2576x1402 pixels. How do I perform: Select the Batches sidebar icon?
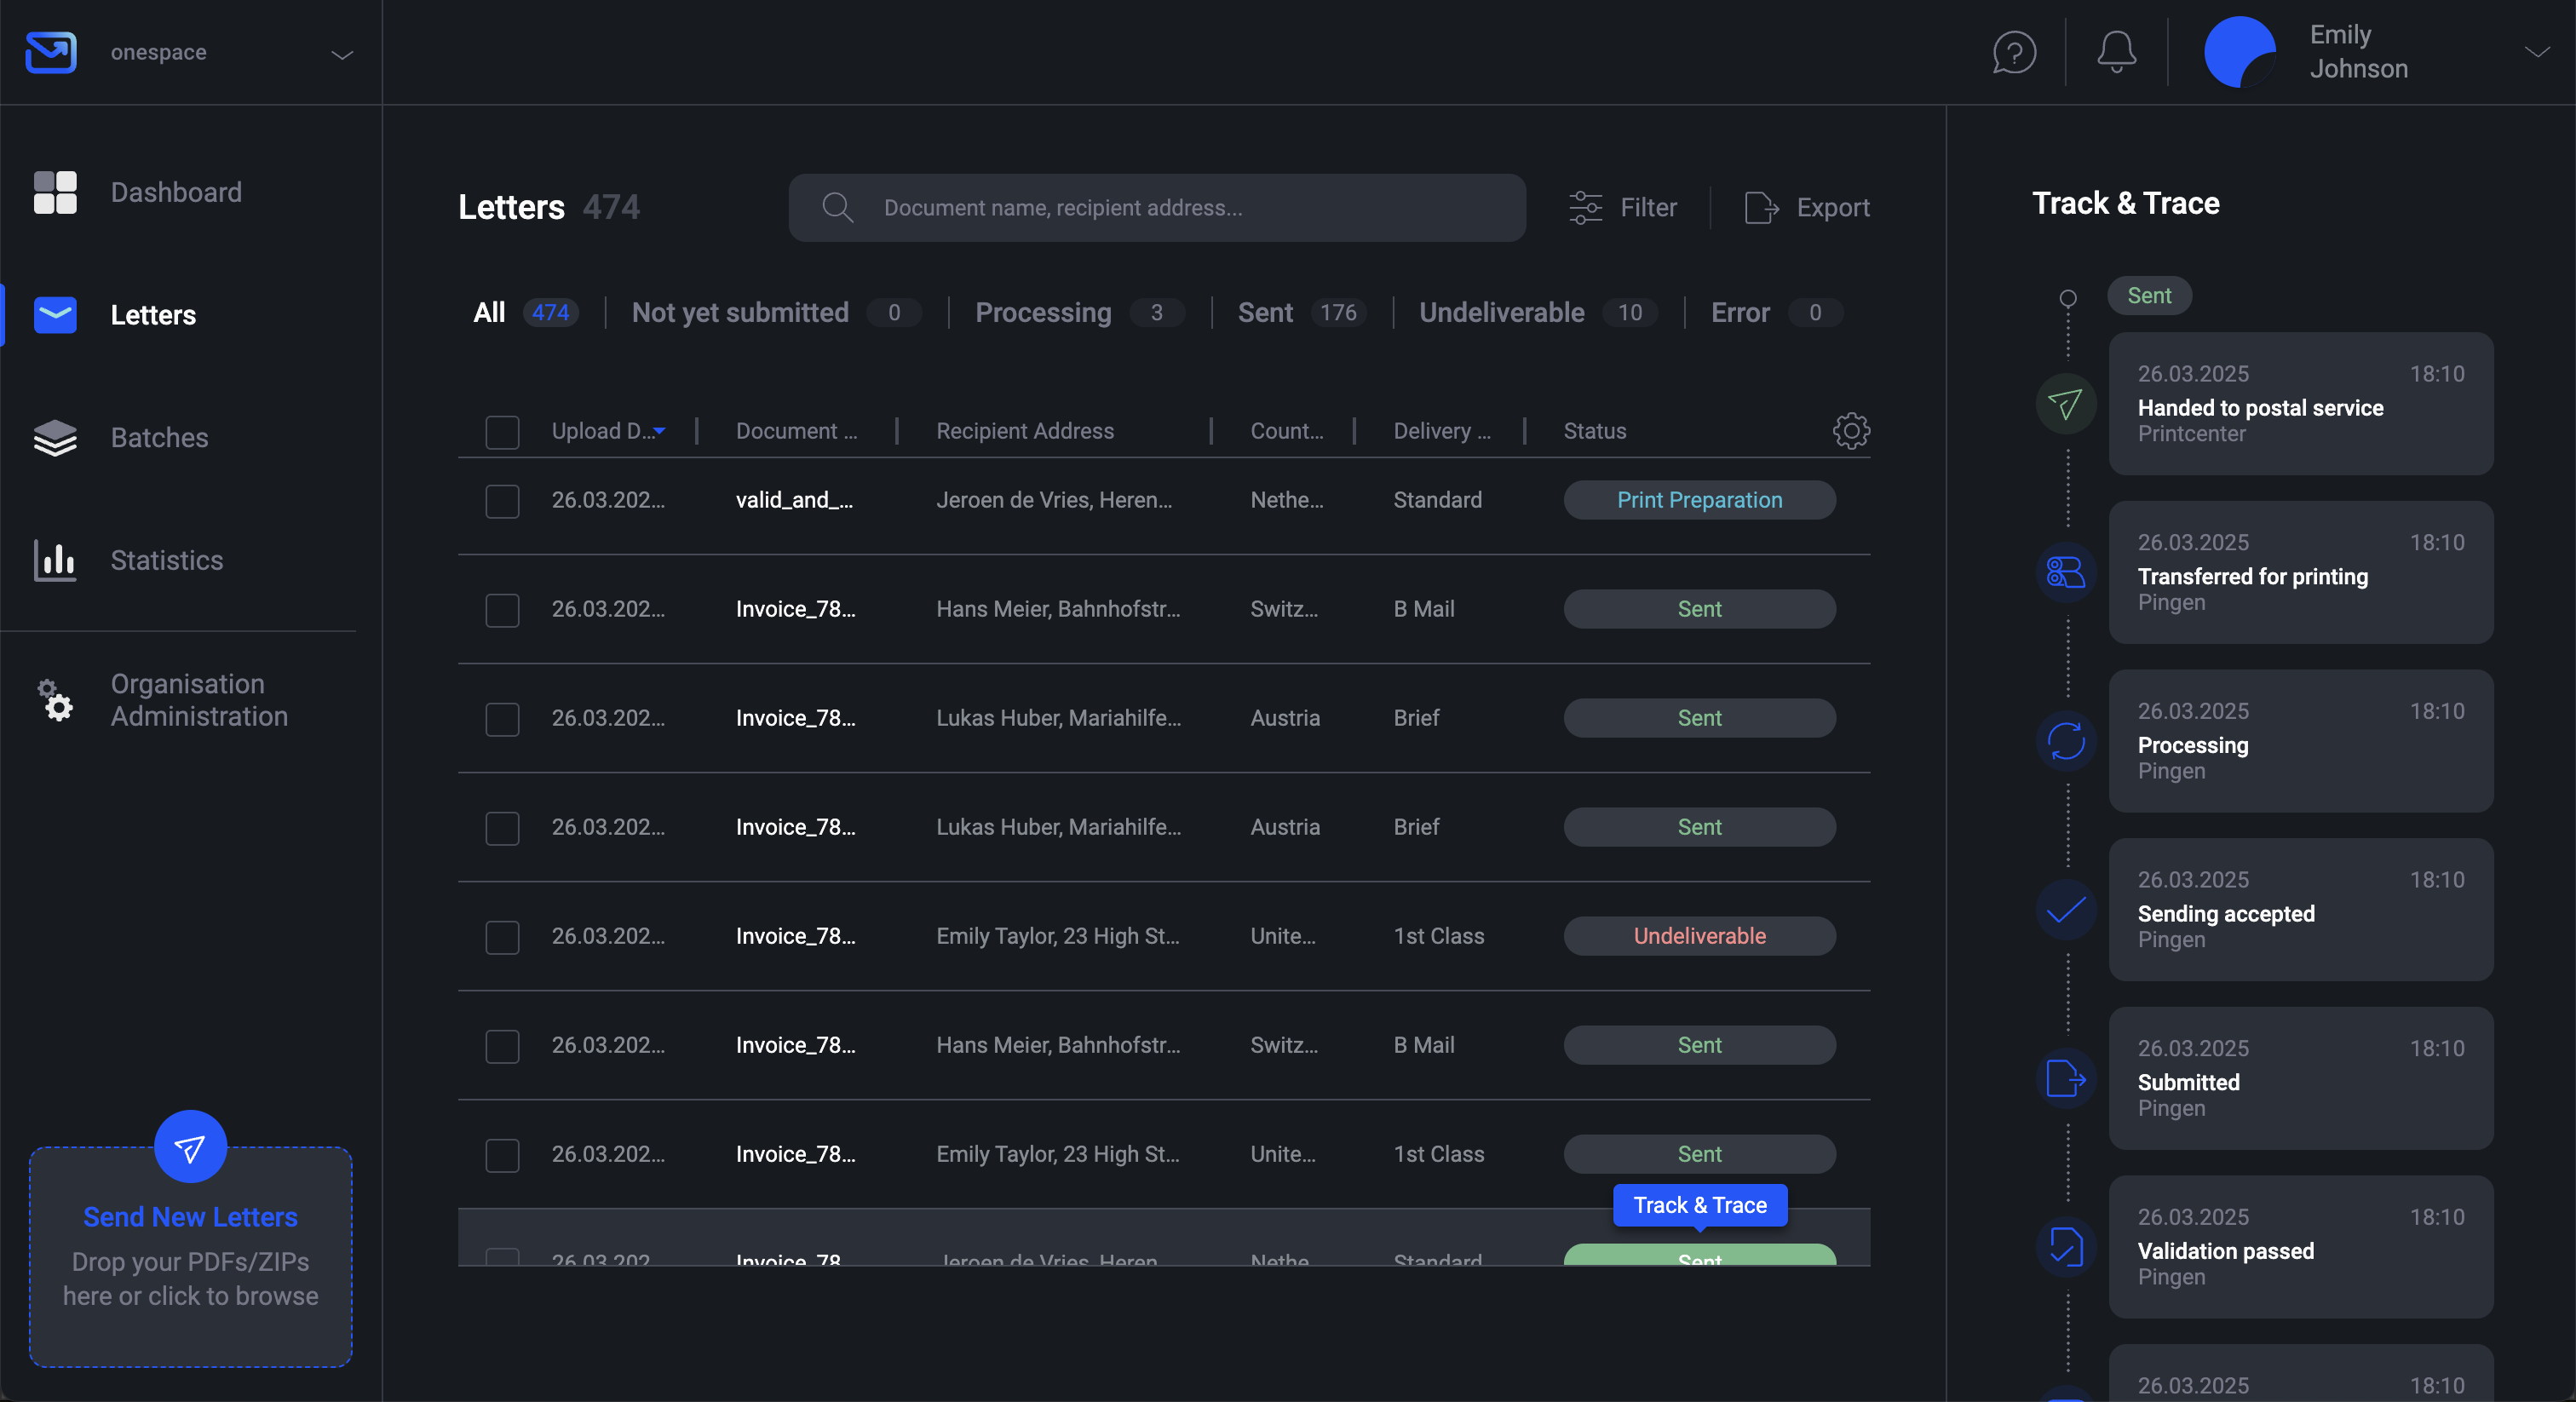pyautogui.click(x=55, y=437)
